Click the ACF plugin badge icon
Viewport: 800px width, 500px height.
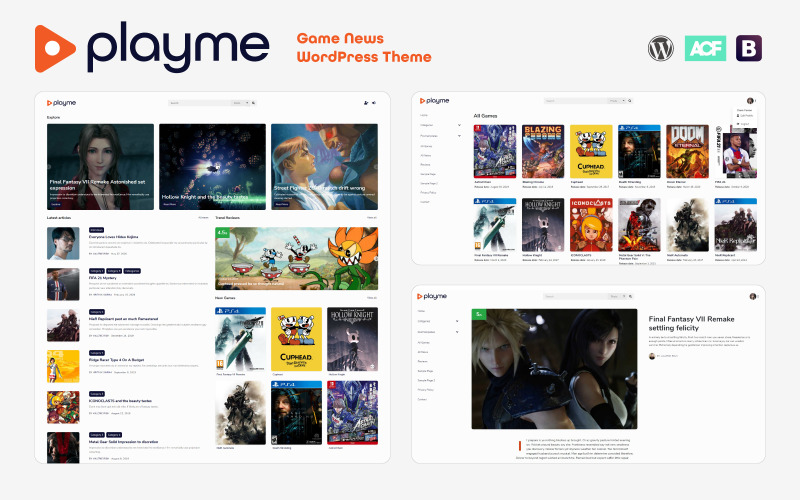coord(705,48)
